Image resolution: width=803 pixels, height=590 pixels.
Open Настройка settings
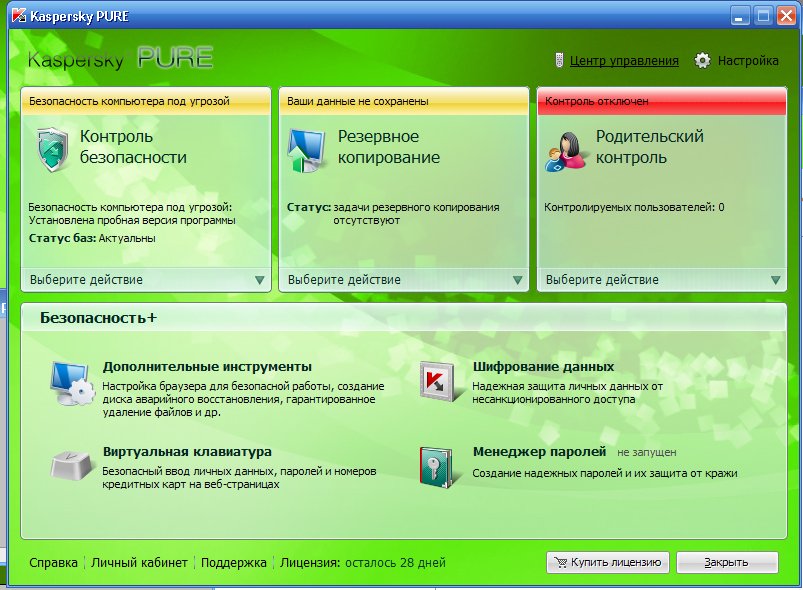pos(748,60)
